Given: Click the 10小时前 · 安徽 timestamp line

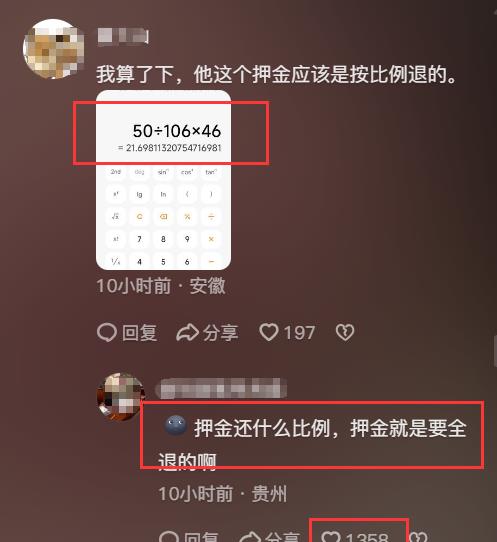Looking at the screenshot, I should 161,286.
